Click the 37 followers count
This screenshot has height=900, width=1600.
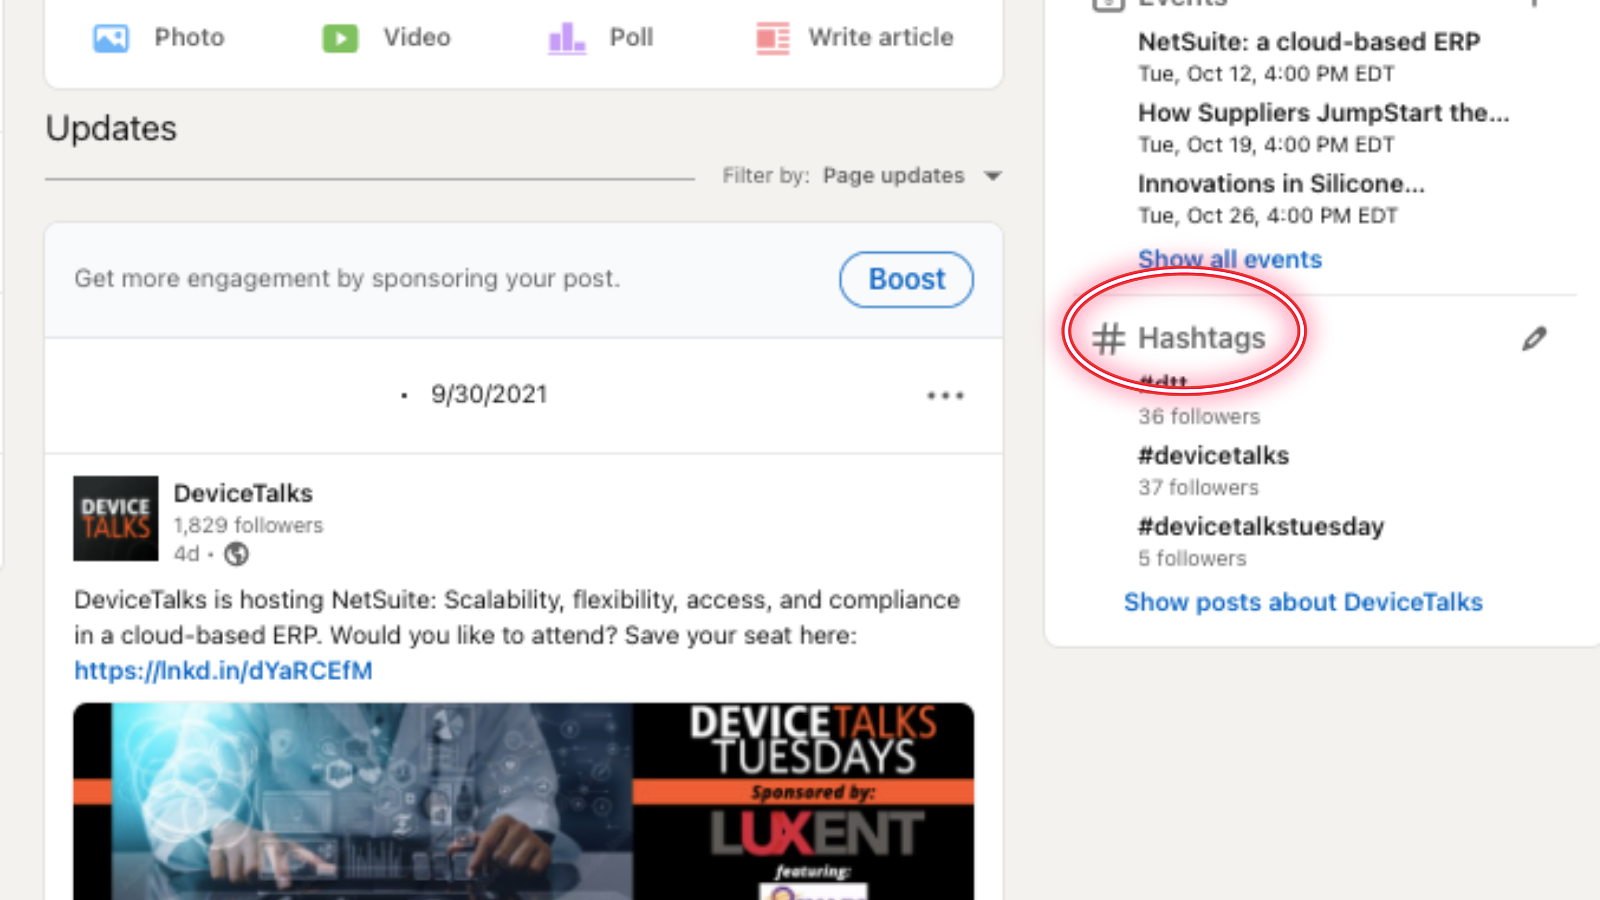[1198, 488]
